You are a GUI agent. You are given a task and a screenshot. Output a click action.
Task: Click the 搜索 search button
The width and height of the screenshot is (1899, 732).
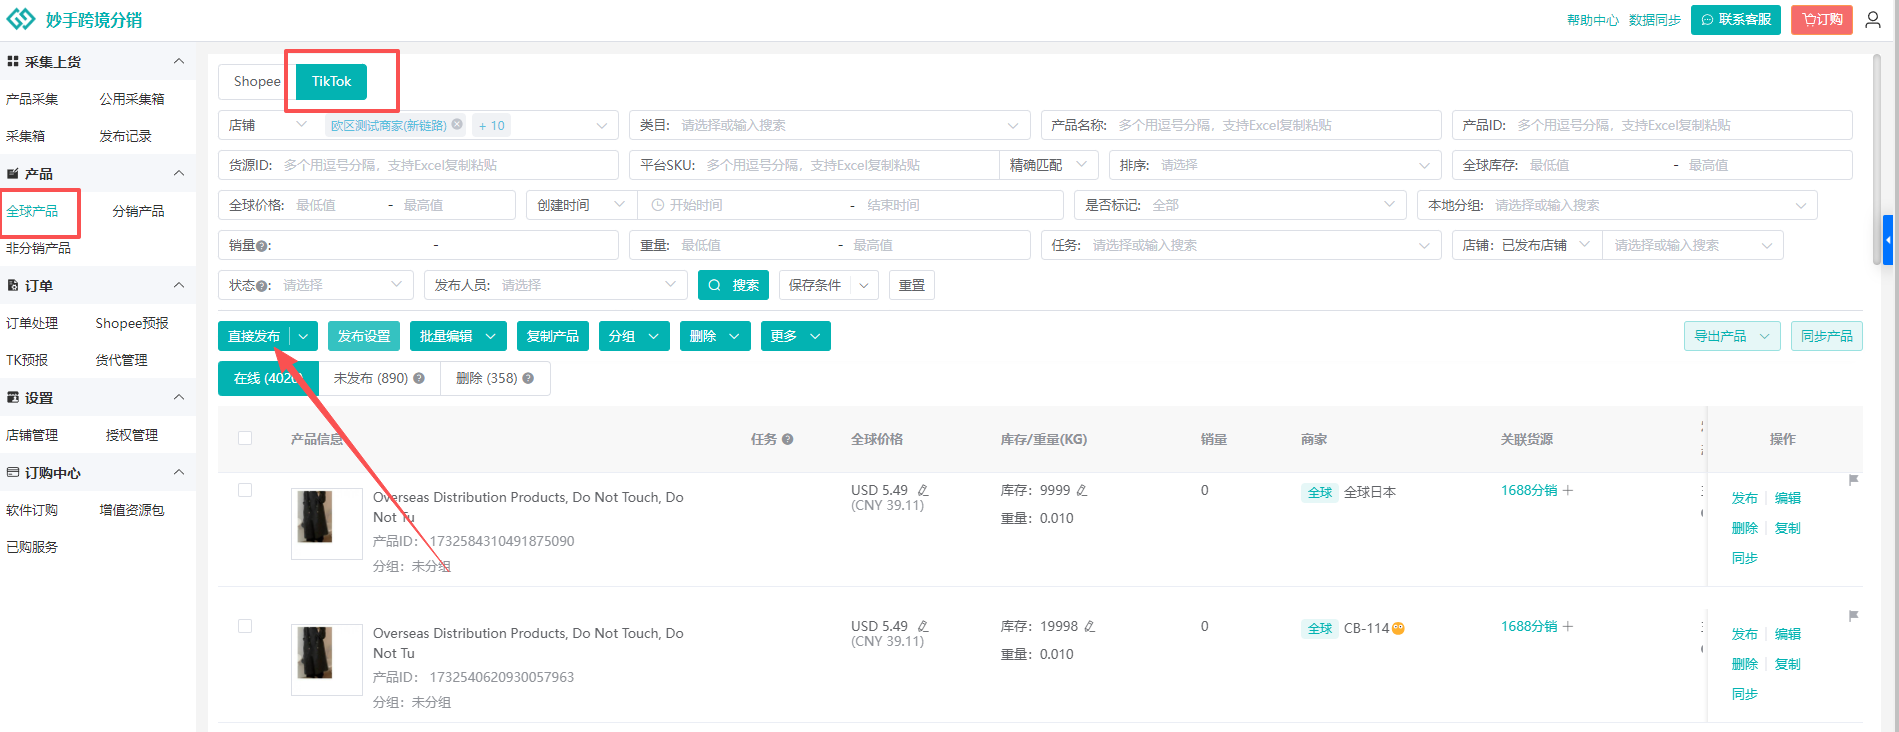pos(733,285)
